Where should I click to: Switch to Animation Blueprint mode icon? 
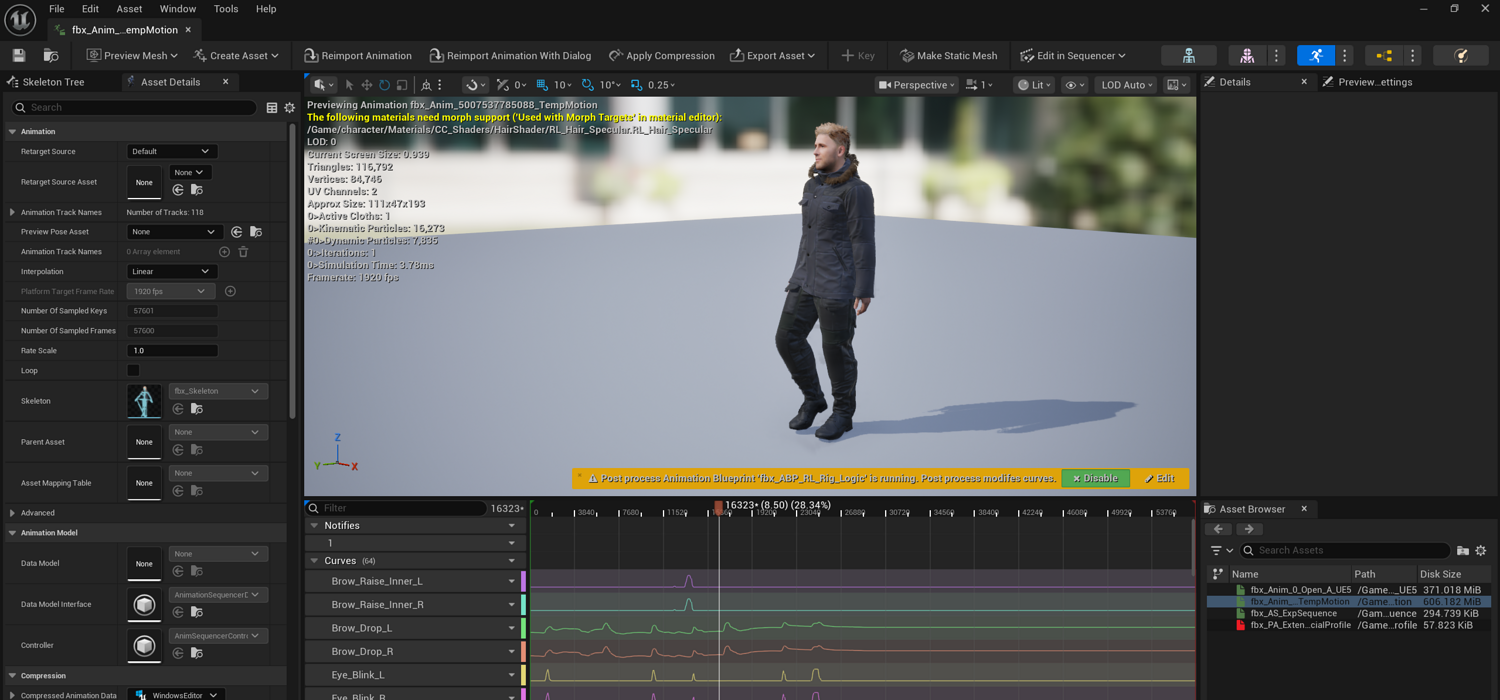pyautogui.click(x=1384, y=56)
